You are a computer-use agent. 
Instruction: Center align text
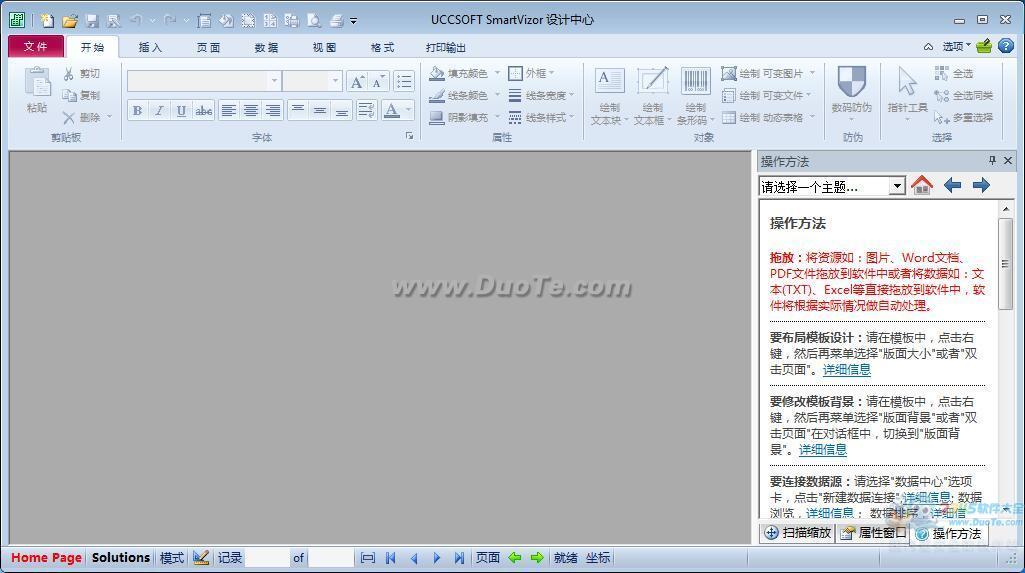(x=250, y=110)
